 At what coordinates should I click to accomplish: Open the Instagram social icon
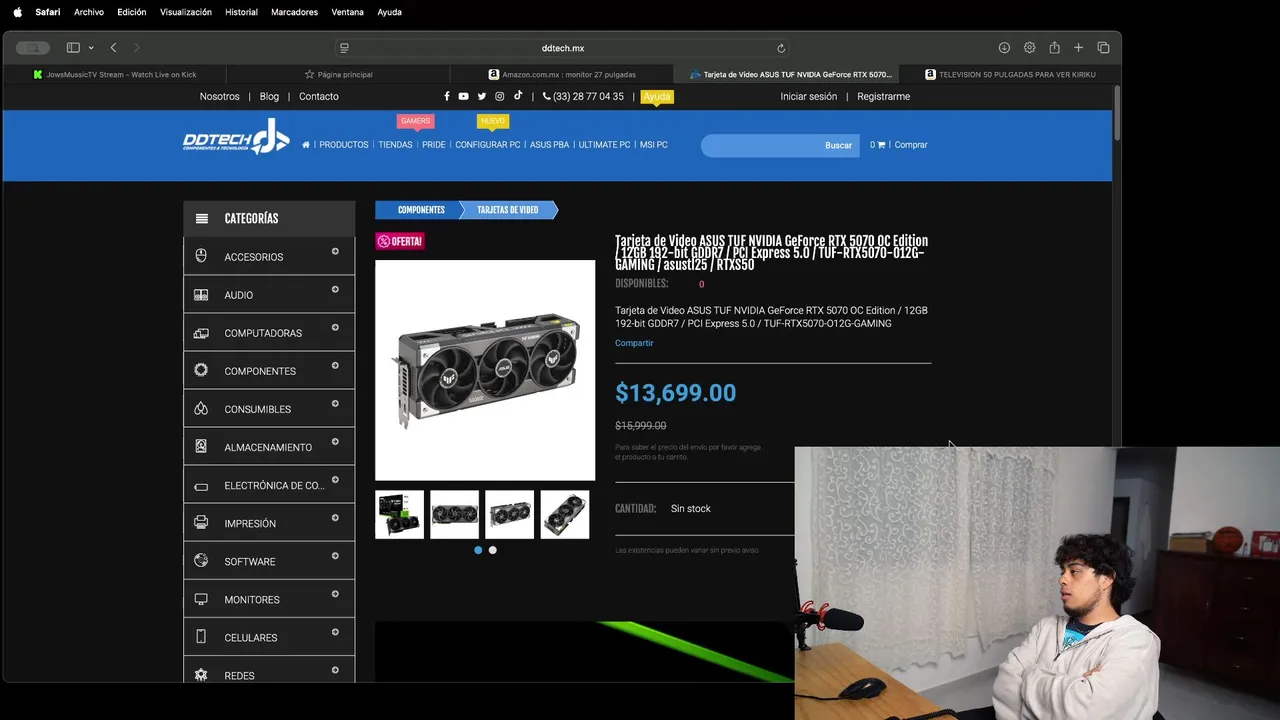pyautogui.click(x=500, y=96)
